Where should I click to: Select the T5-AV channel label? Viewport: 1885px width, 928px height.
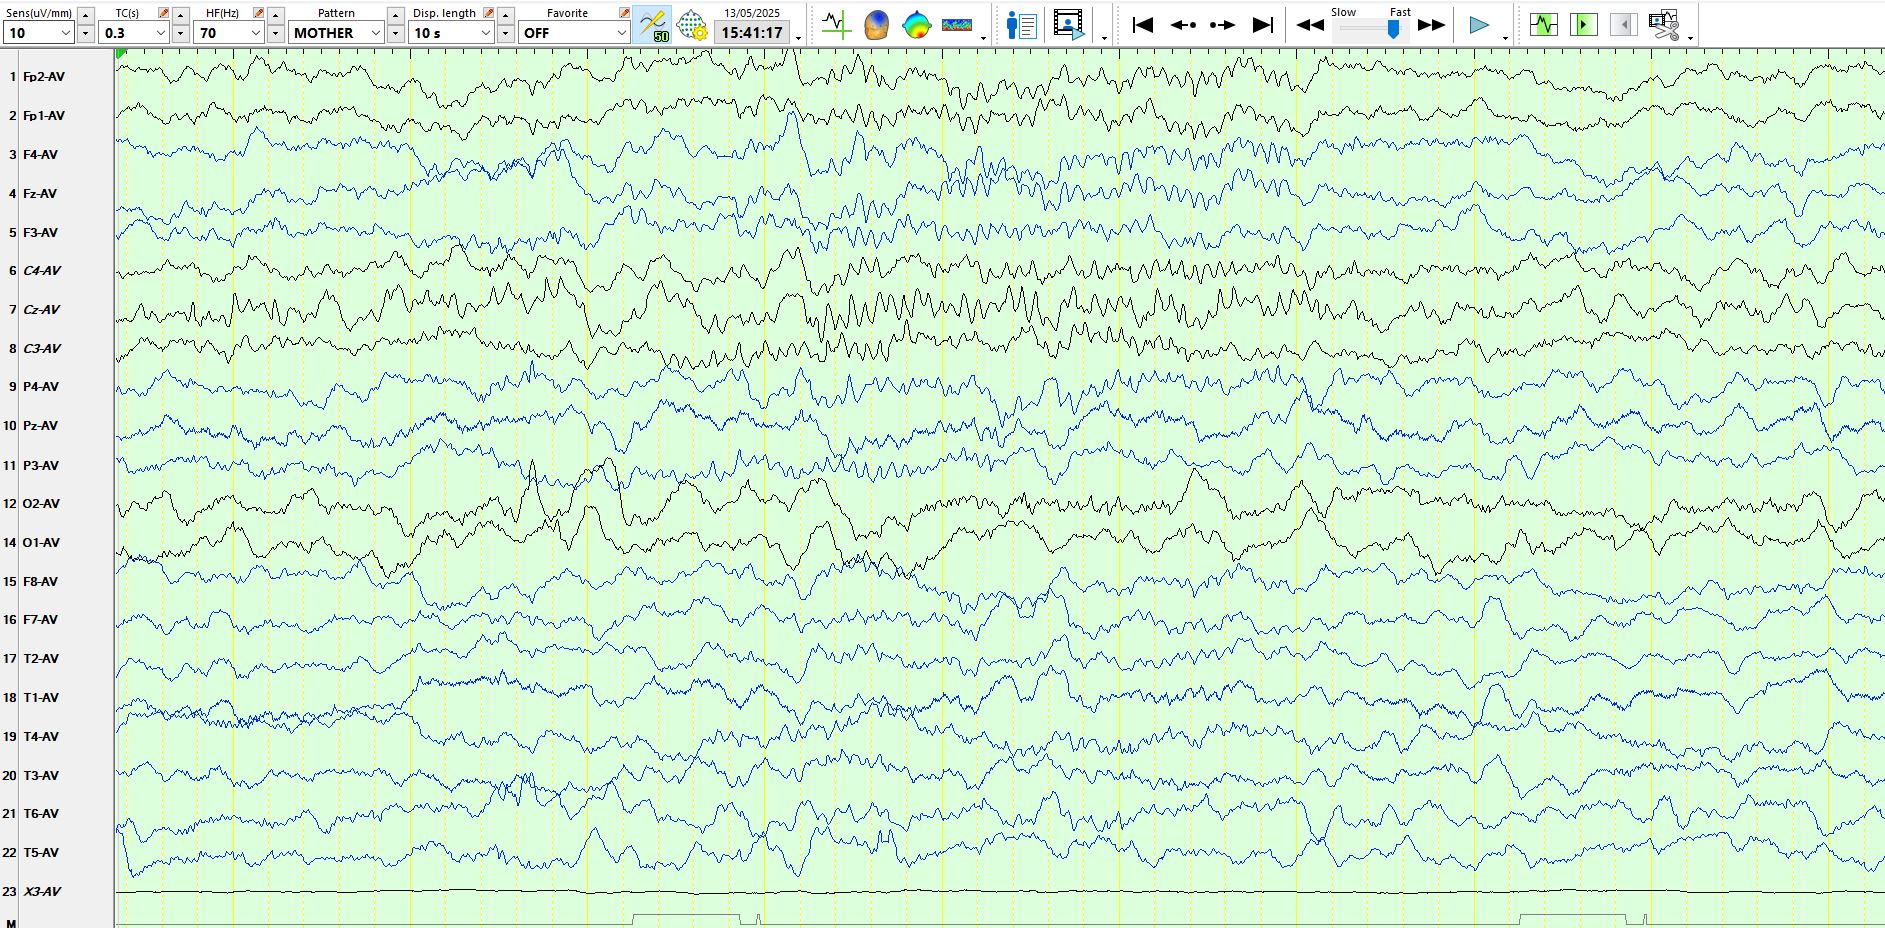coord(41,853)
